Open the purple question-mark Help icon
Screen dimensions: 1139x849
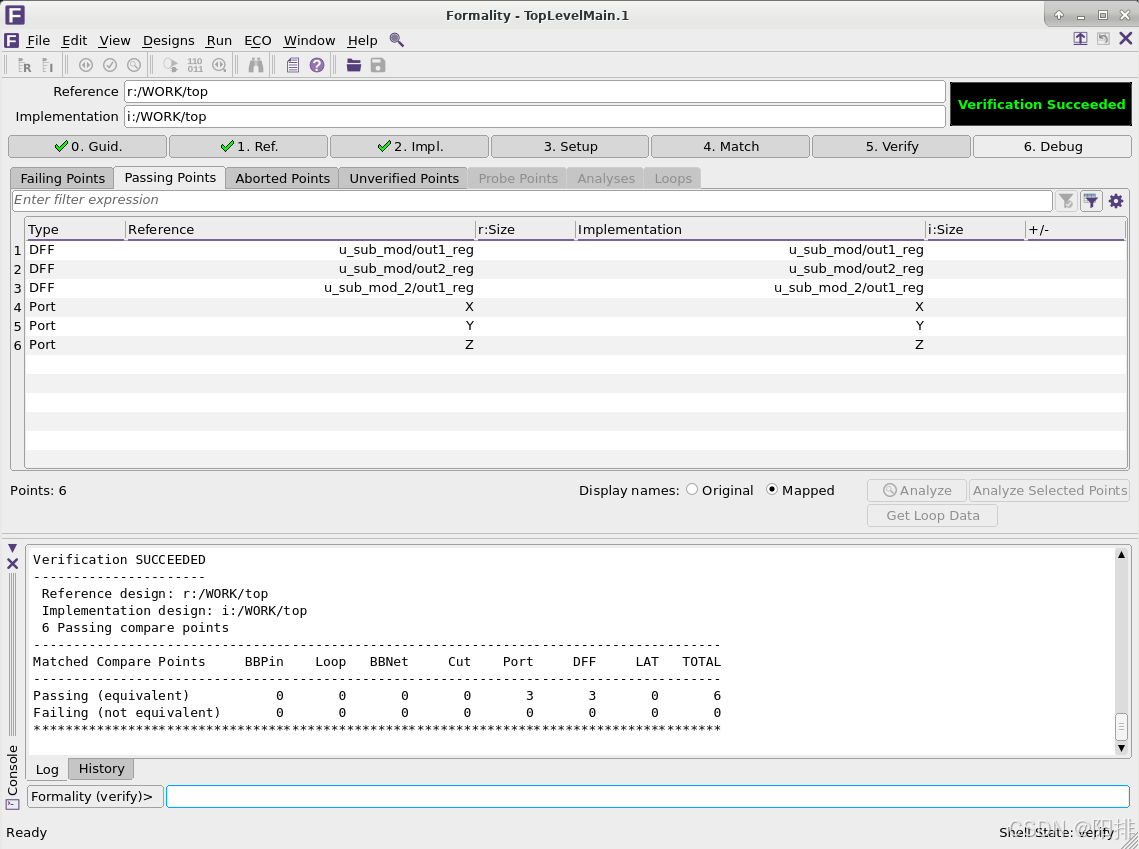click(317, 65)
